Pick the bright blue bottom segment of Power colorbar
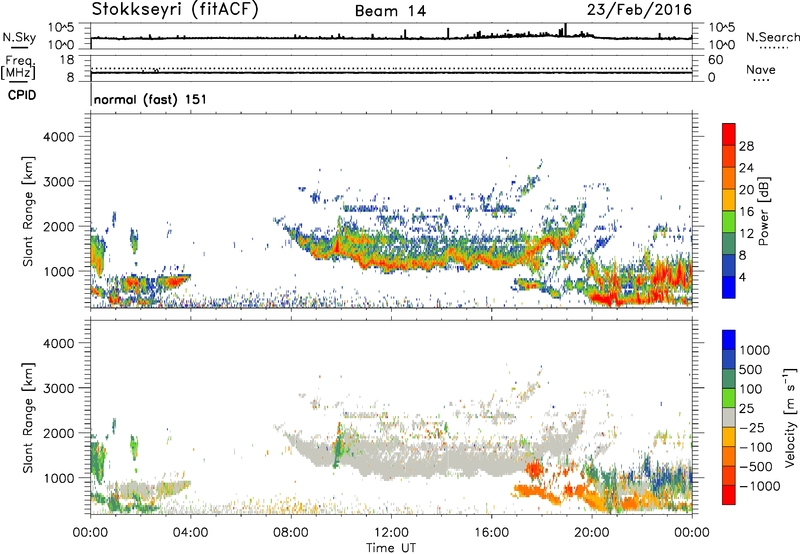Viewport: 800px width, 554px height. point(729,288)
